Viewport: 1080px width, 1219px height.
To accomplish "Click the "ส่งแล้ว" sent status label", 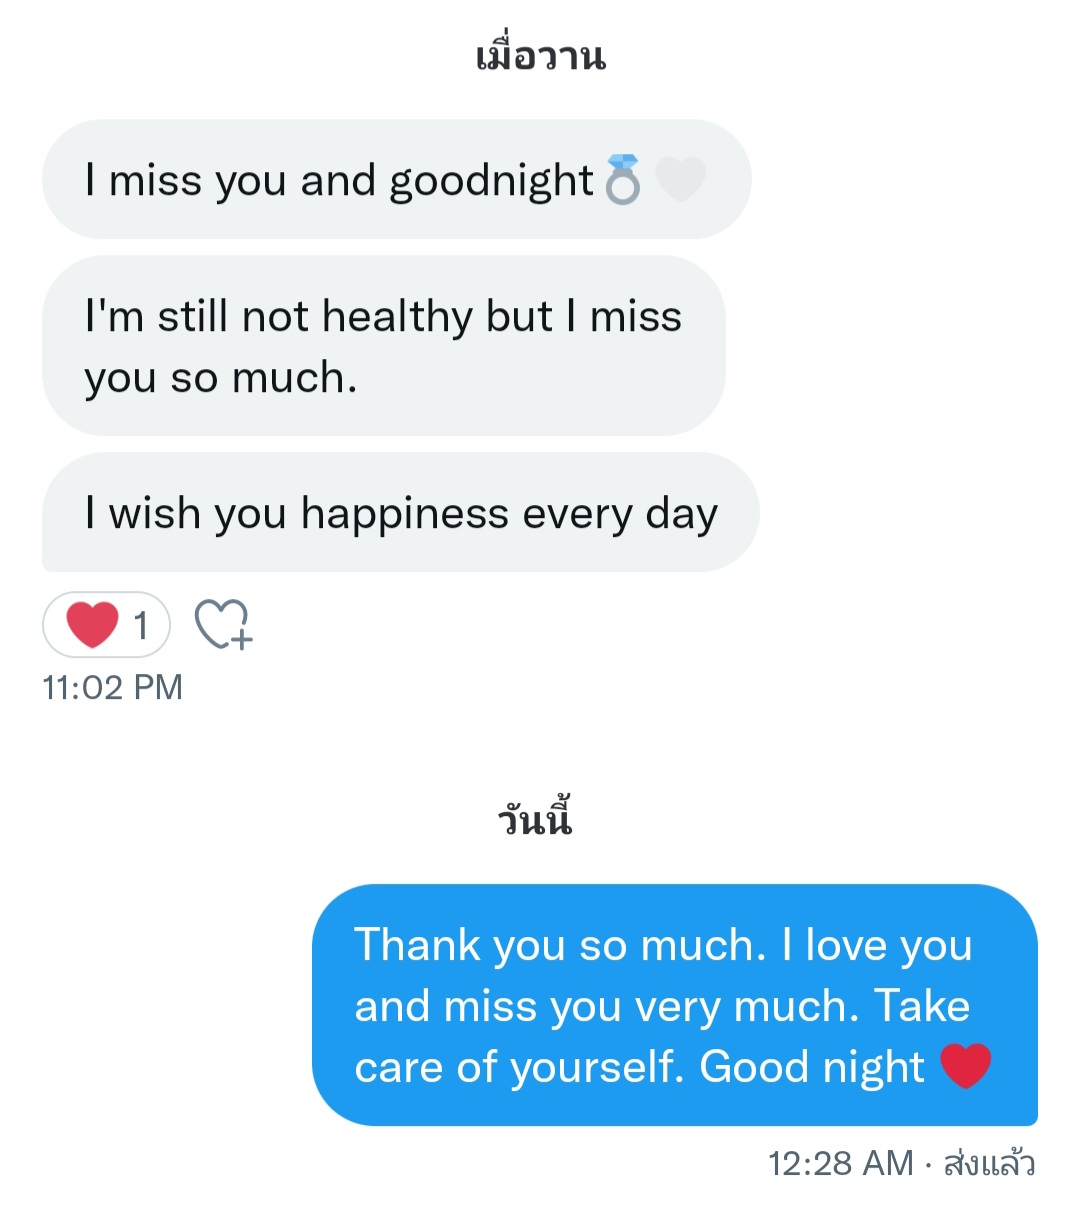I will coord(989,1163).
